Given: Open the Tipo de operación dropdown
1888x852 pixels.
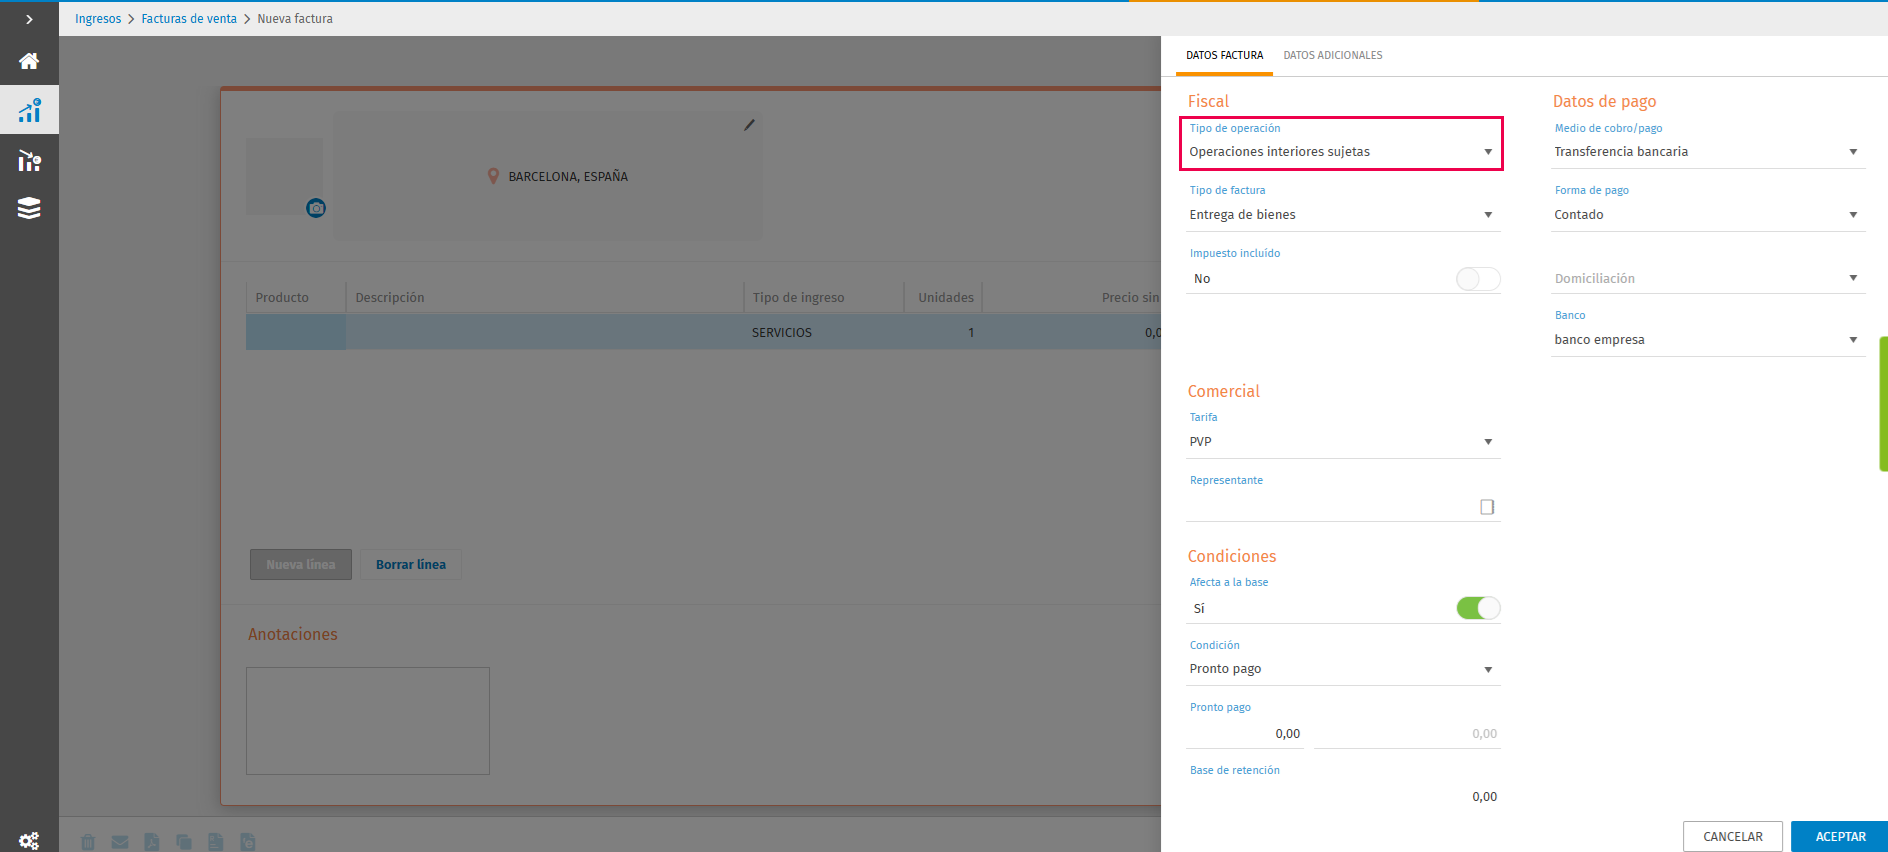Looking at the screenshot, I should point(1342,152).
